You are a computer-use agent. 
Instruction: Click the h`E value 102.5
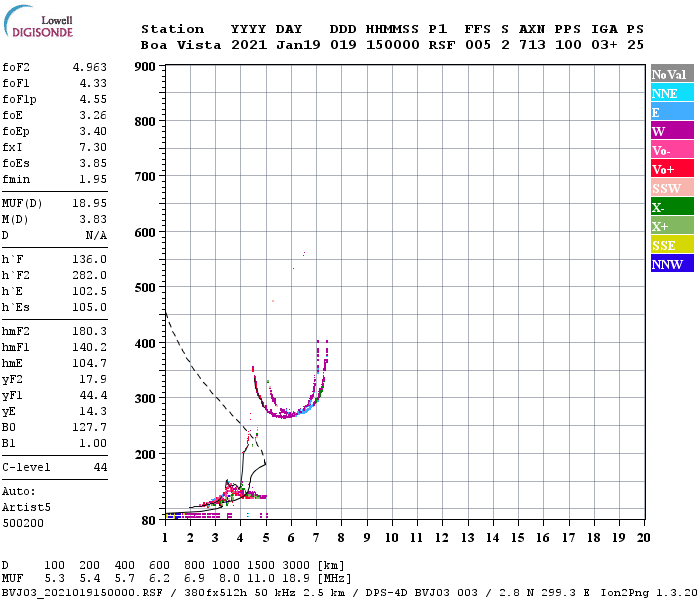click(x=90, y=292)
